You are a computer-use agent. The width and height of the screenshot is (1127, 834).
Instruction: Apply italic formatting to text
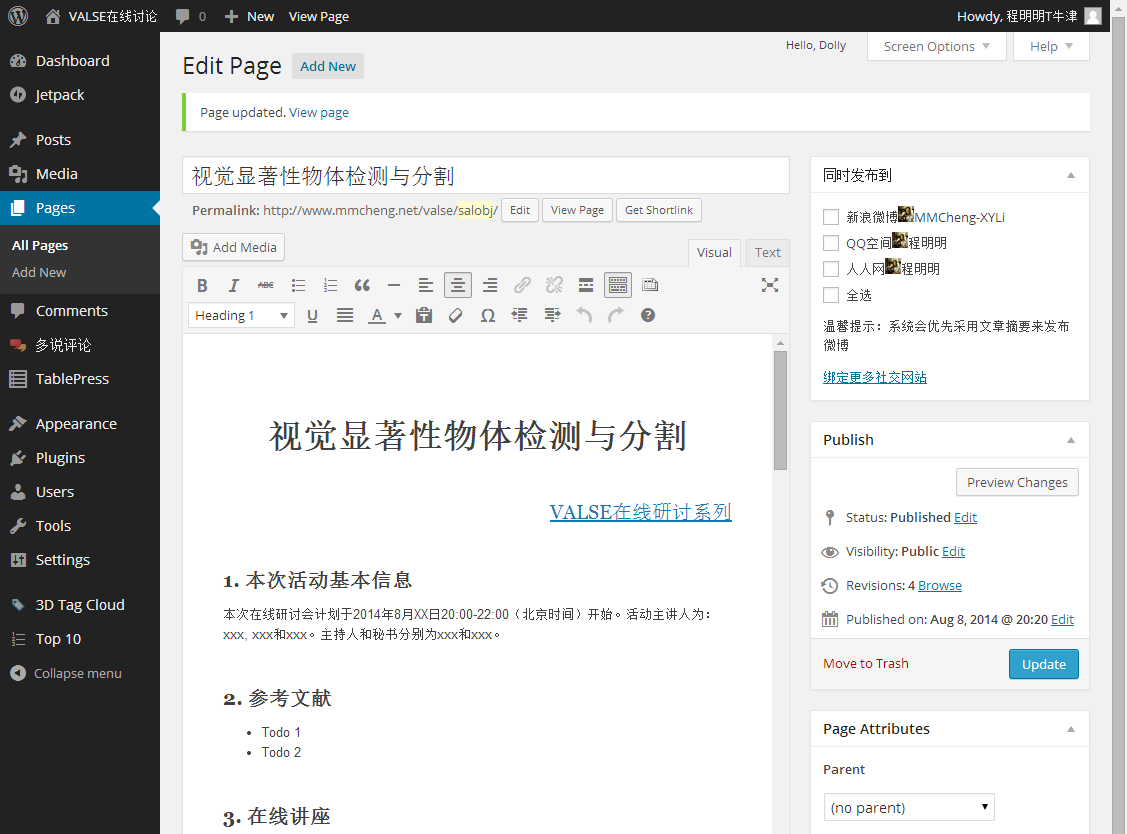coord(234,285)
